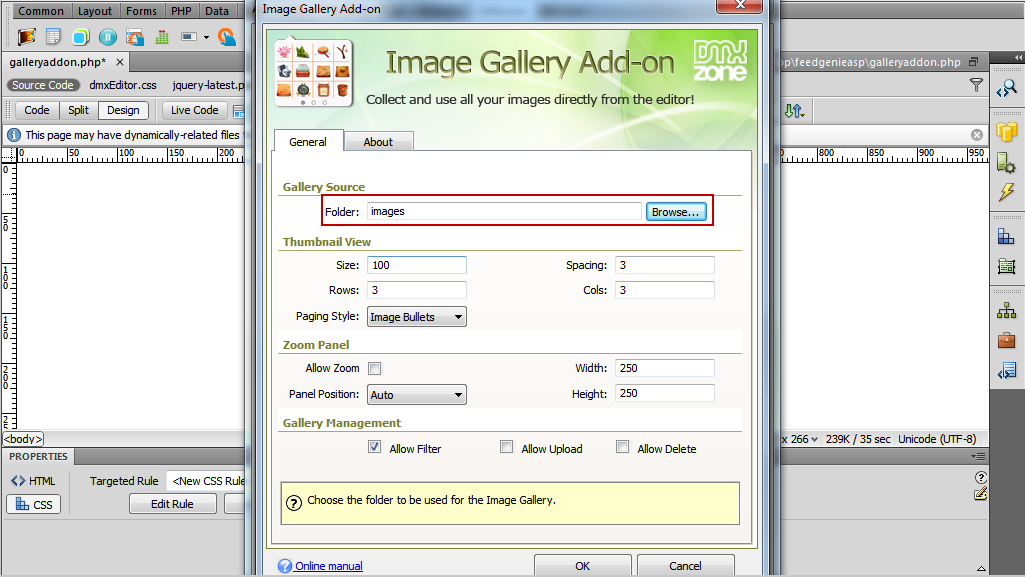Screen dimensions: 1025x577
Task: Open the site map hierarchy panel icon
Action: pyautogui.click(x=1007, y=310)
